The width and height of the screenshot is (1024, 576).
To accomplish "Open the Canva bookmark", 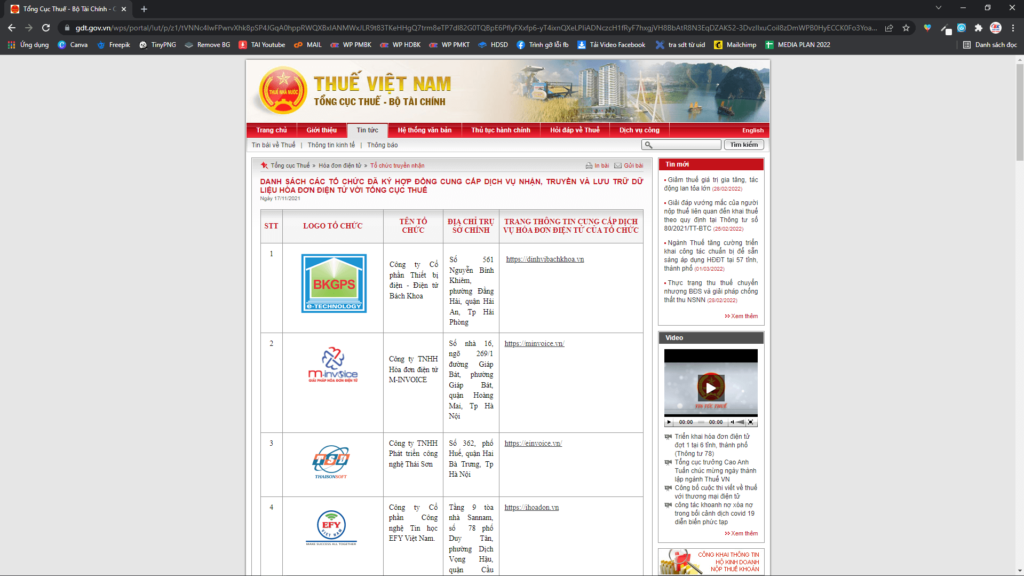I will tap(72, 45).
